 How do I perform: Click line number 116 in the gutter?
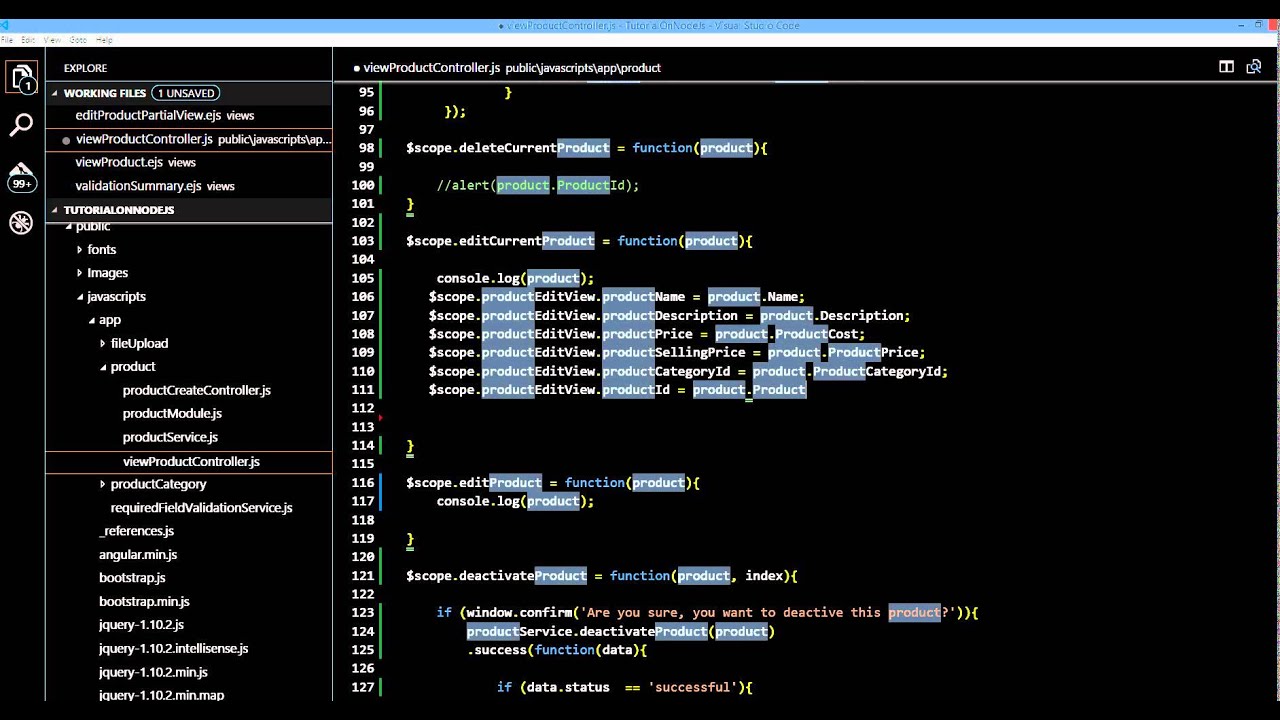363,483
